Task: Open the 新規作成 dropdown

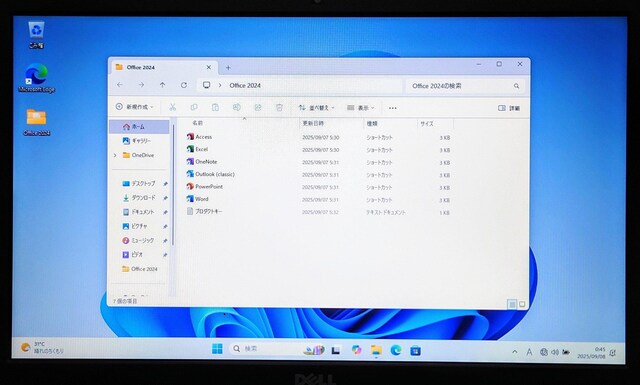Action: click(x=135, y=107)
